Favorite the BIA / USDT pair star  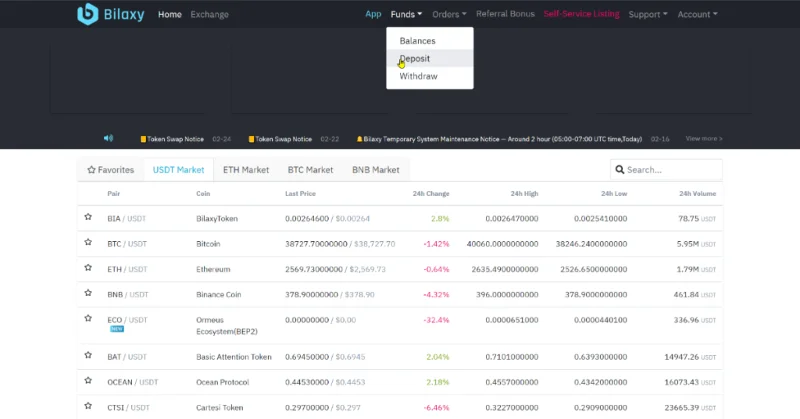[x=88, y=217]
